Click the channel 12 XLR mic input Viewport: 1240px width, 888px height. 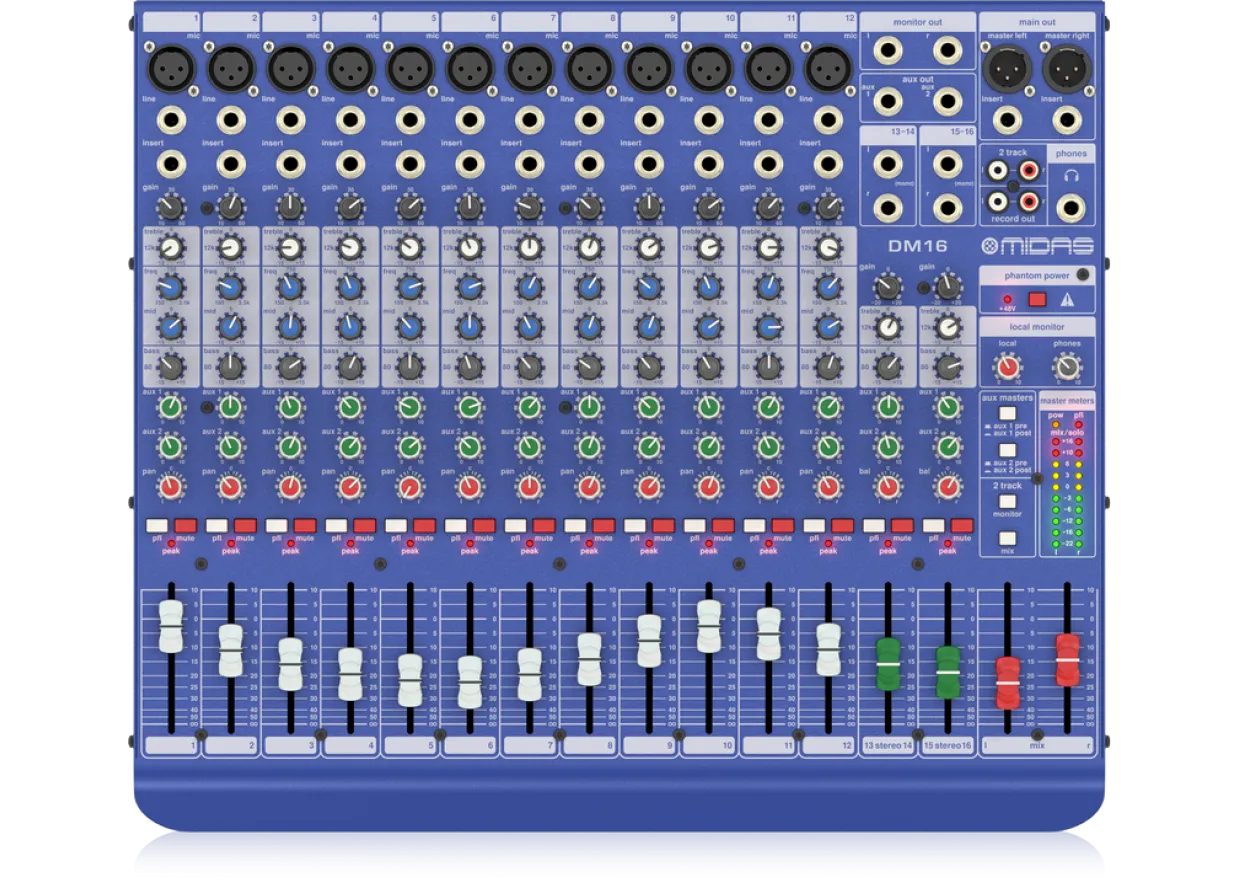click(x=828, y=69)
